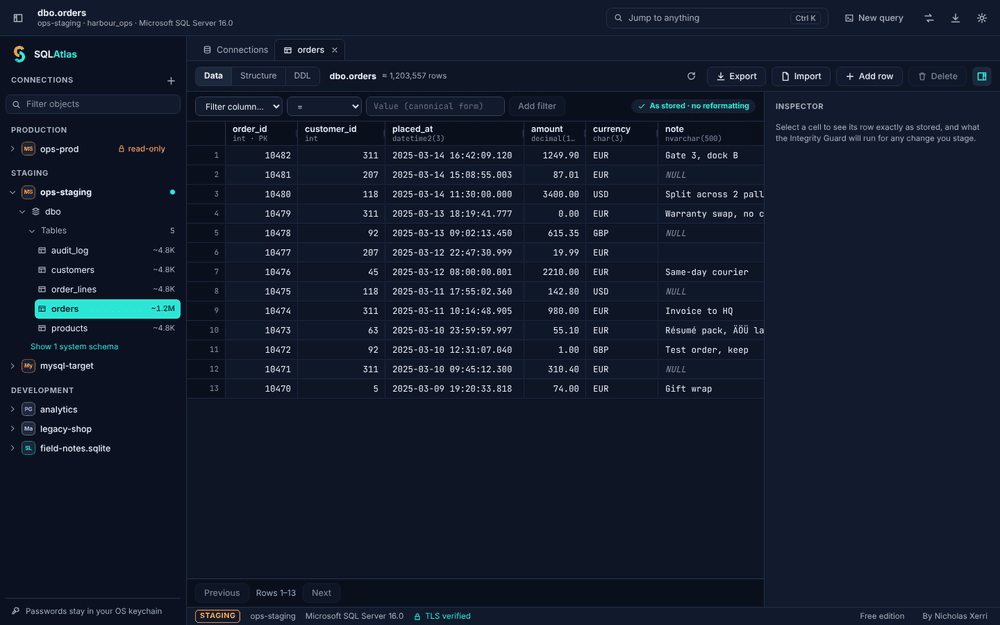
Task: Click the mysql-target database icon
Action: 28,365
